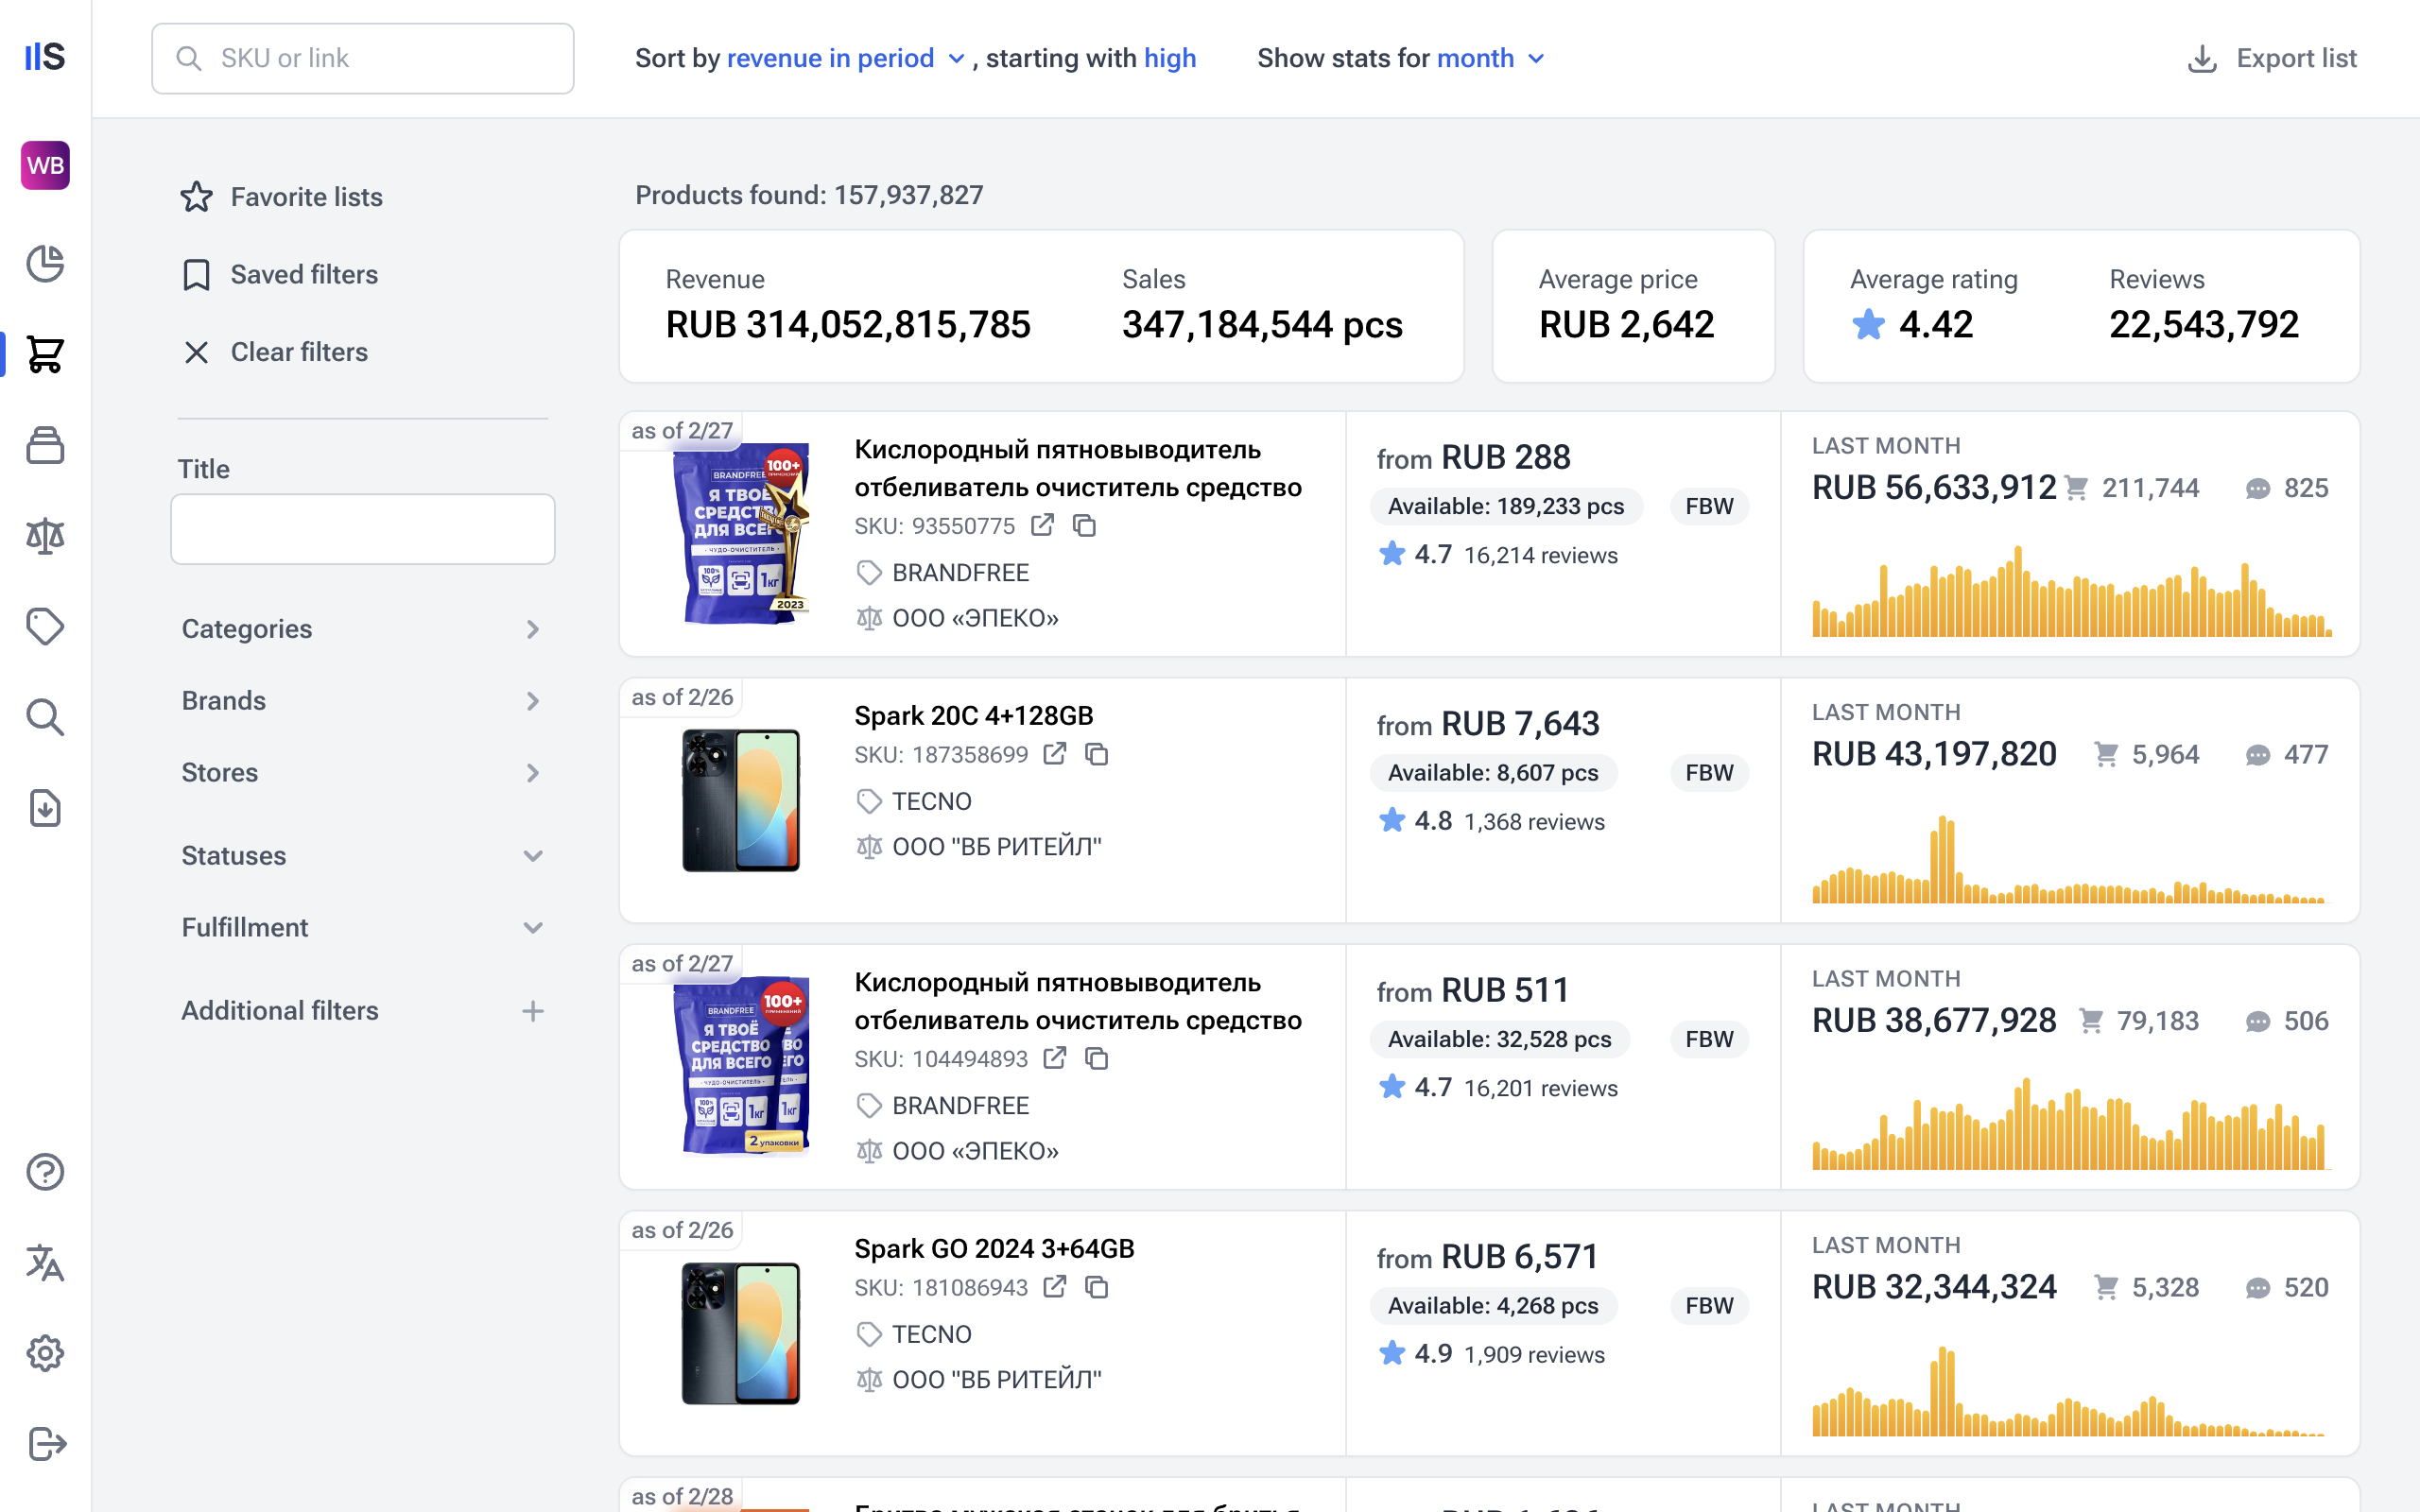Open Saved filters
2420x1512 pixels.
point(303,274)
